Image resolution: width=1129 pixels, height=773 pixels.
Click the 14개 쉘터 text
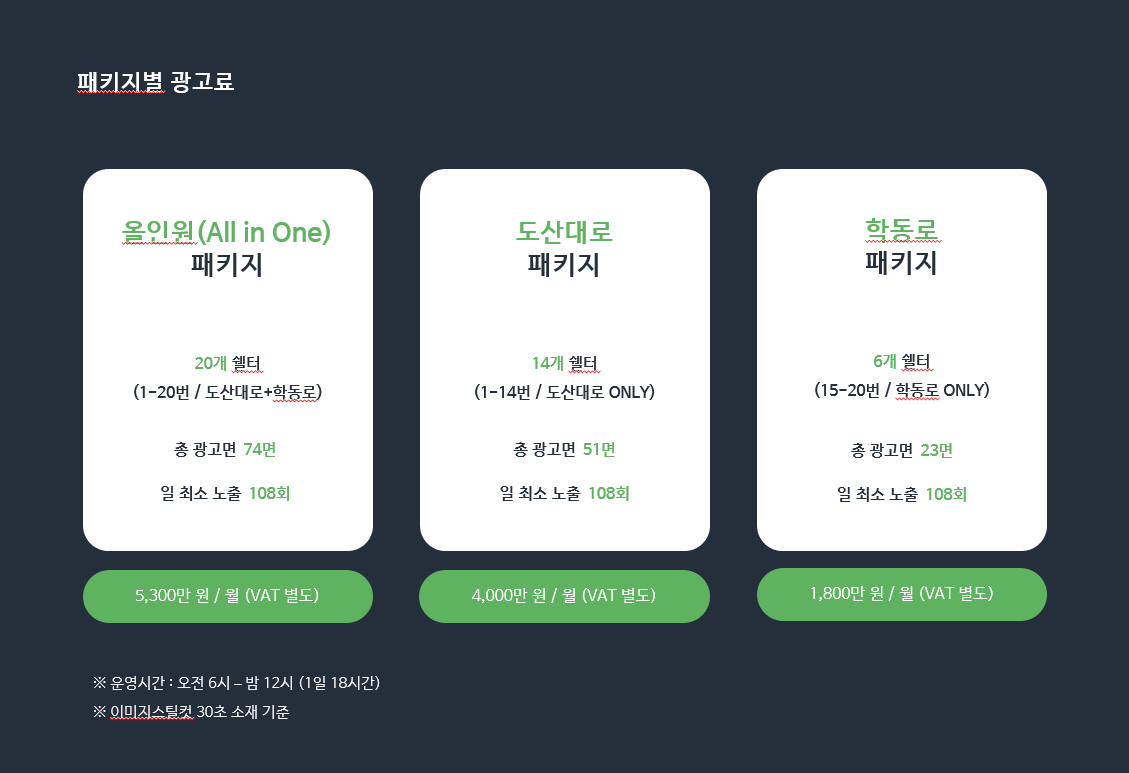(x=565, y=363)
